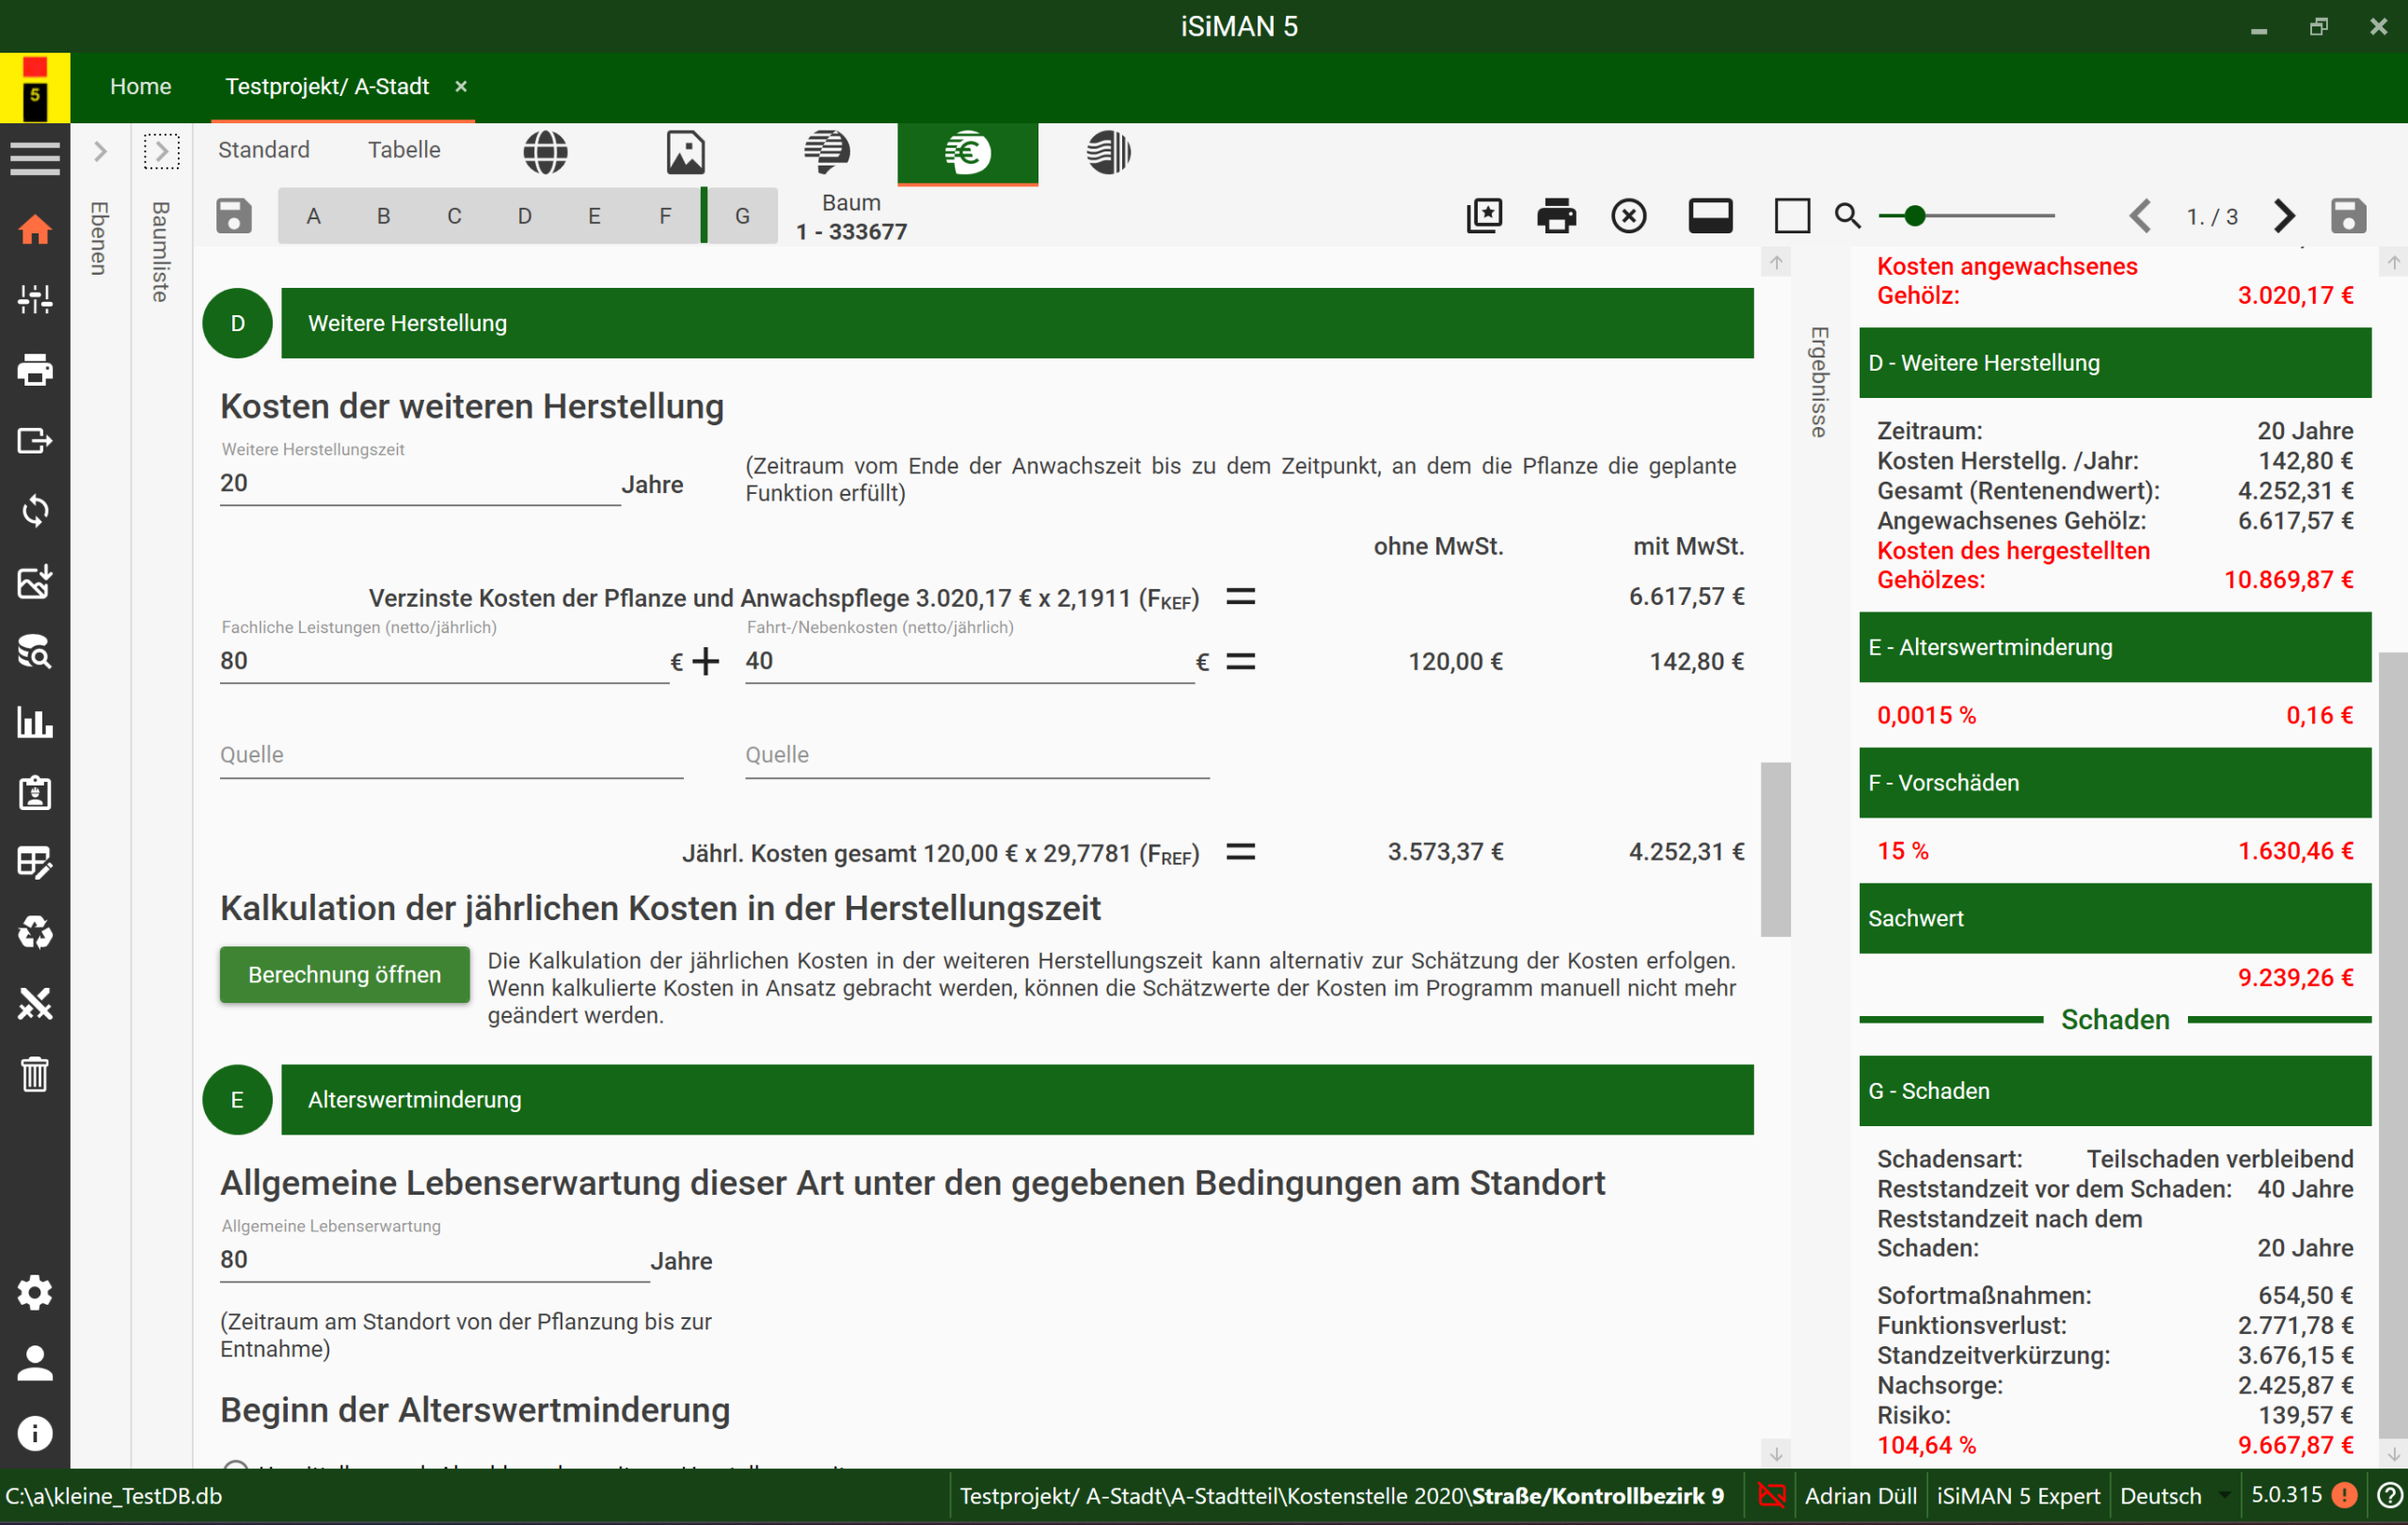Click the Fahrt-/Nebenkosten input field

tap(969, 662)
